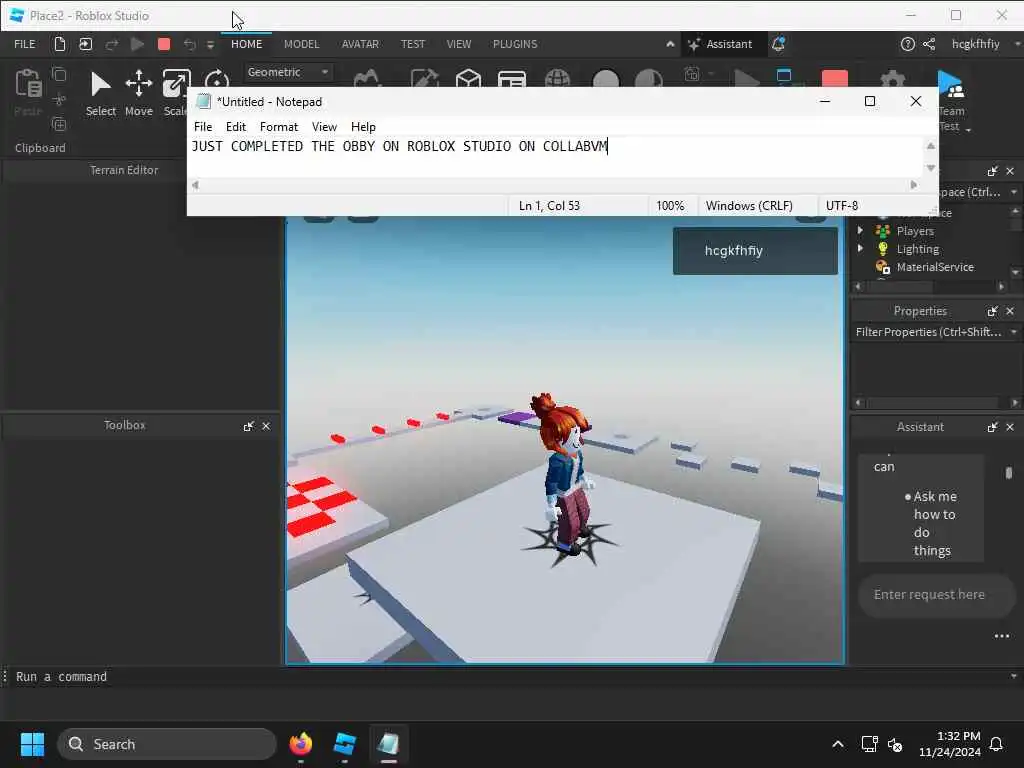This screenshot has width=1024, height=768.
Task: Open the PLUGINS ribbon tab
Action: point(515,44)
